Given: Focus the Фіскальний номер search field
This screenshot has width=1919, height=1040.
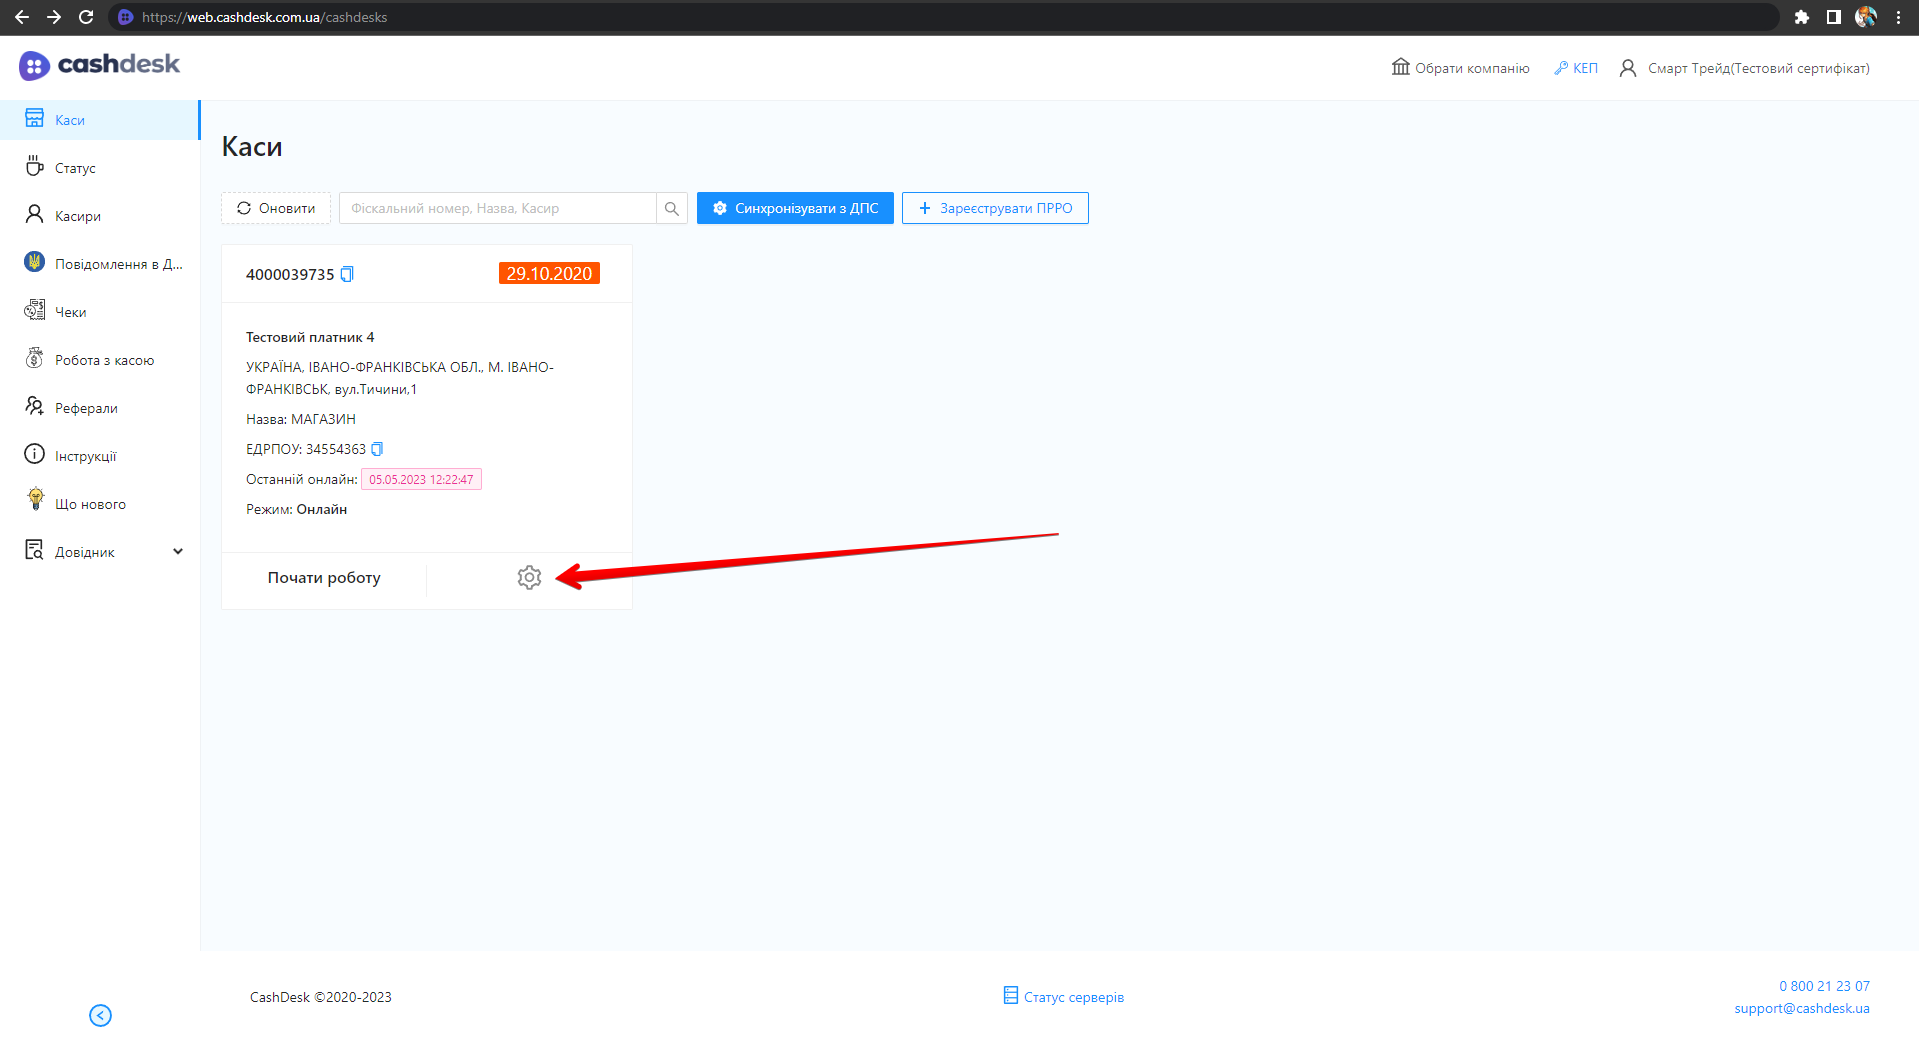Looking at the screenshot, I should coord(497,208).
